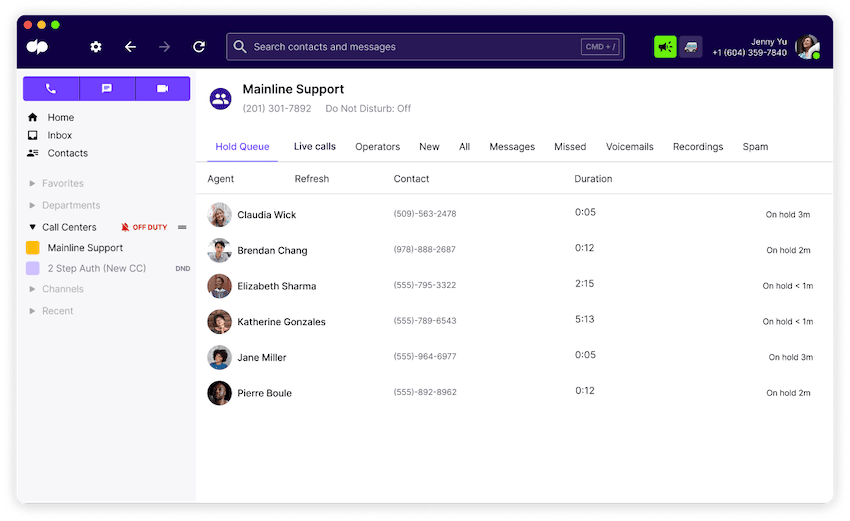850x521 pixels.
Task: Toggle Do Not Disturb: Off setting
Action: pyautogui.click(x=368, y=108)
